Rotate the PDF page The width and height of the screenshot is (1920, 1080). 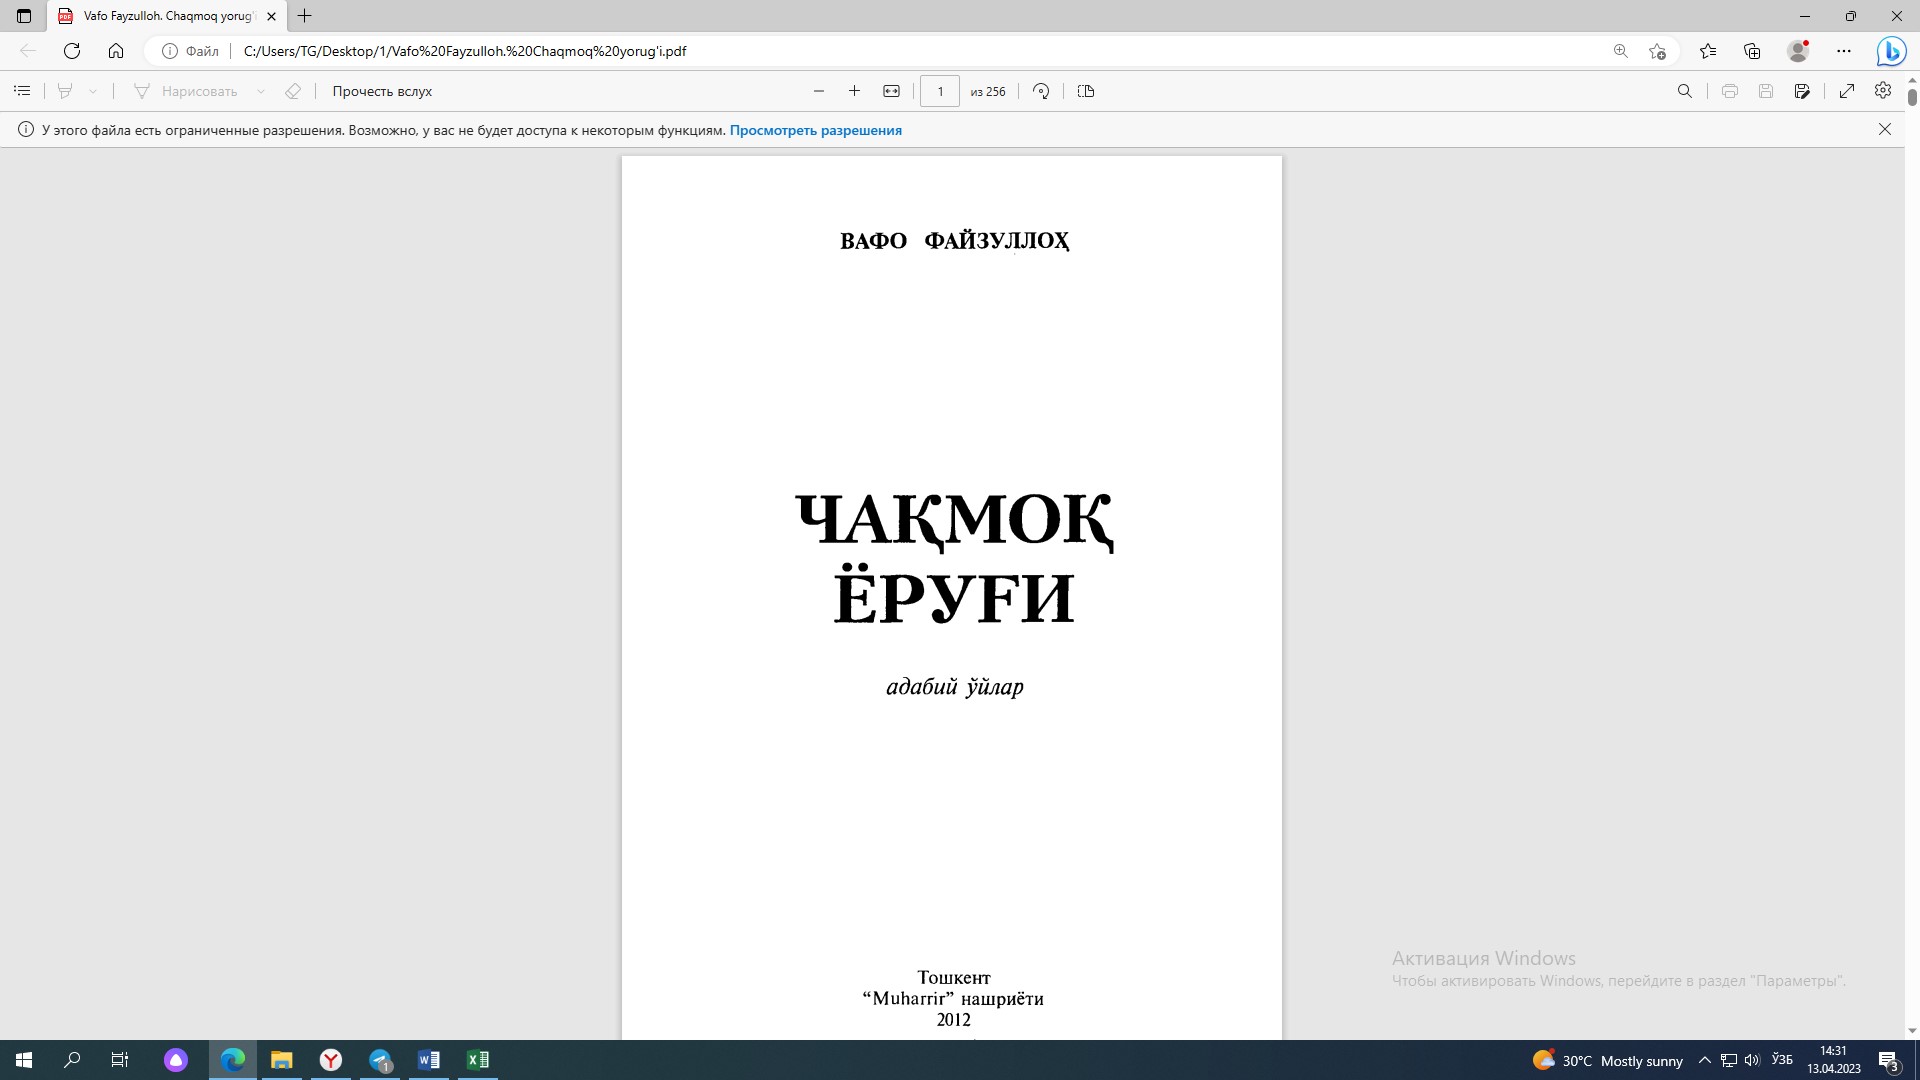1041,91
